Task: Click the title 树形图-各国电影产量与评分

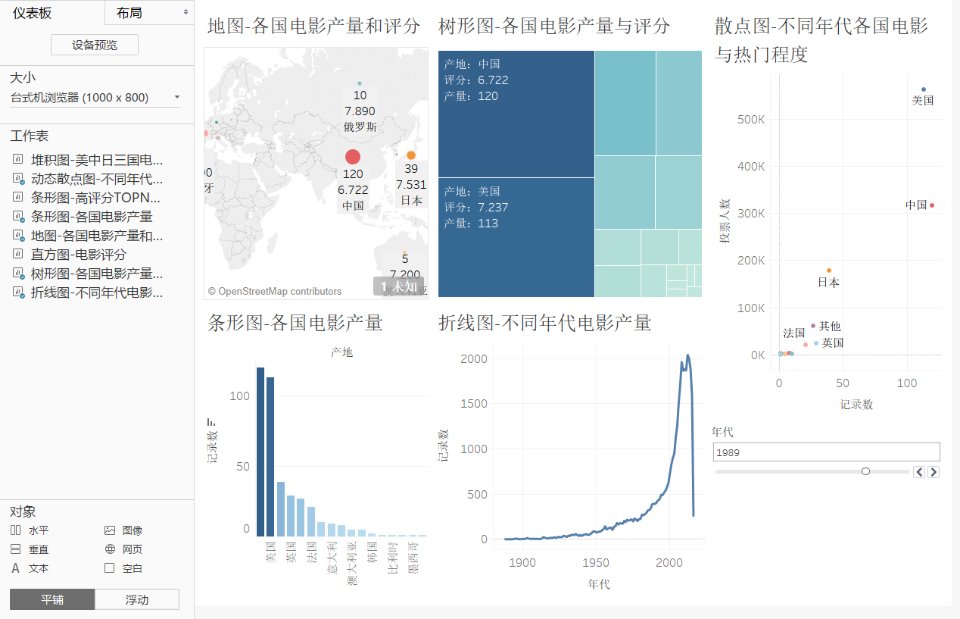Action: pyautogui.click(x=554, y=26)
